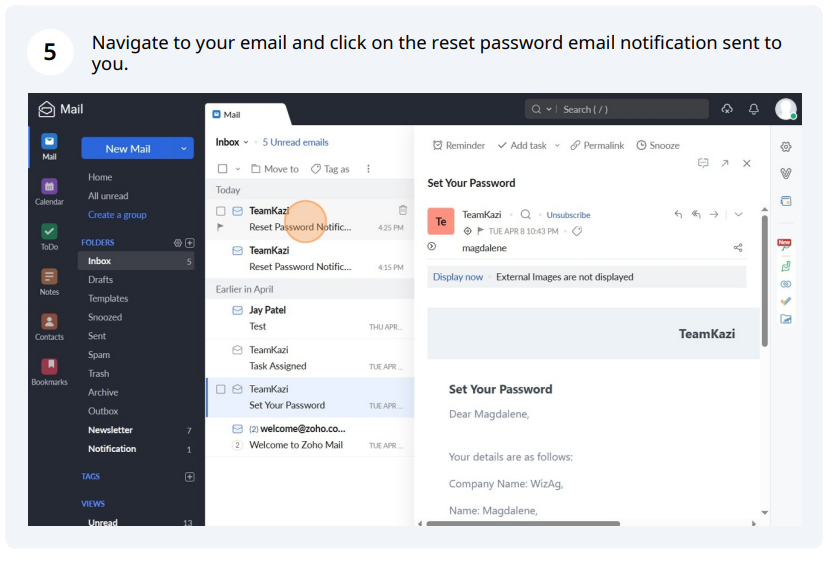Image resolution: width=832 pixels, height=571 pixels.
Task: Click the reply arrow icon in email
Action: 678,214
